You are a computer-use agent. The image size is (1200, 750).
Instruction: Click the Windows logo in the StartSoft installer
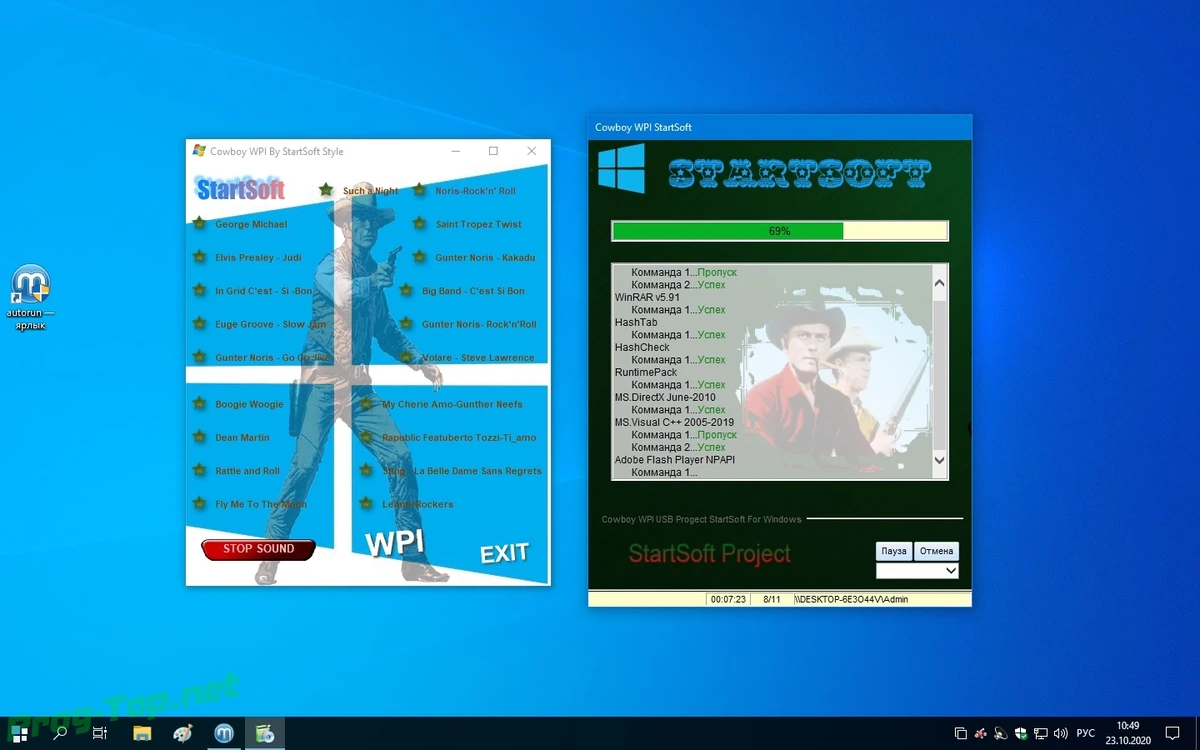coord(621,168)
